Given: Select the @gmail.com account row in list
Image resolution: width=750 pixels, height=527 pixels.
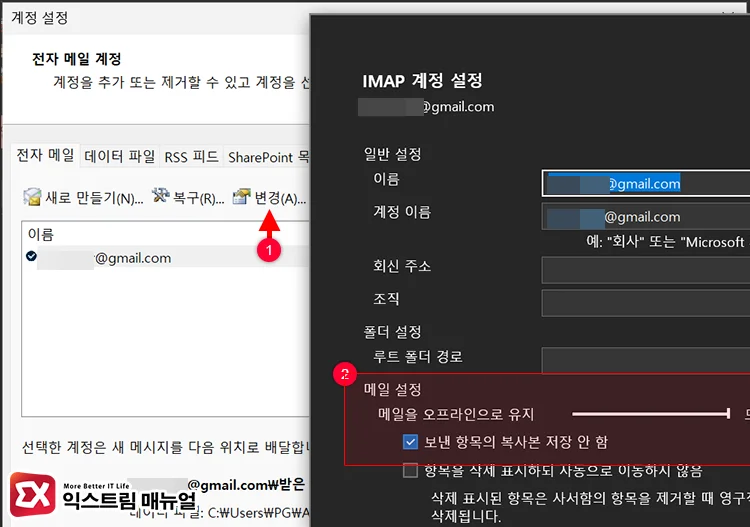Looking at the screenshot, I should tap(165, 258).
